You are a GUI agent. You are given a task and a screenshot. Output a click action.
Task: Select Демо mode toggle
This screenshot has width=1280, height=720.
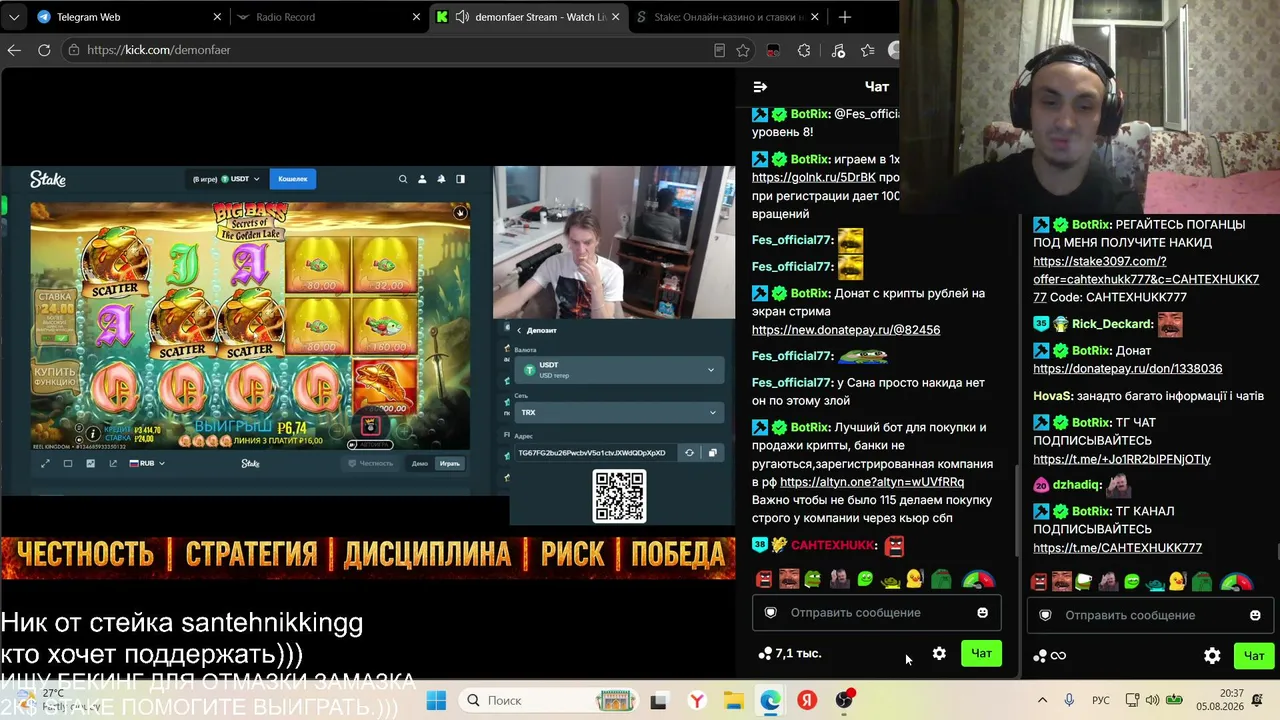click(x=420, y=463)
